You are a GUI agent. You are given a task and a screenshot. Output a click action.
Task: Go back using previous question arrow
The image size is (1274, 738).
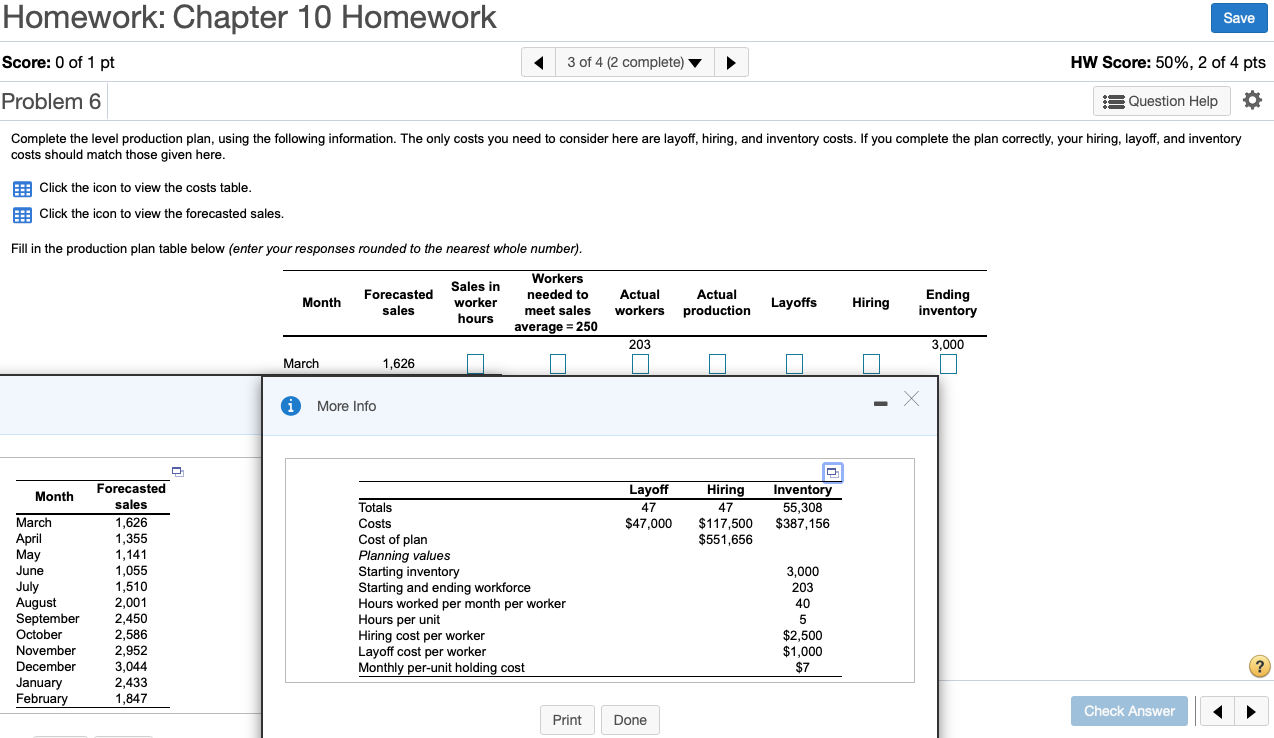[x=538, y=61]
